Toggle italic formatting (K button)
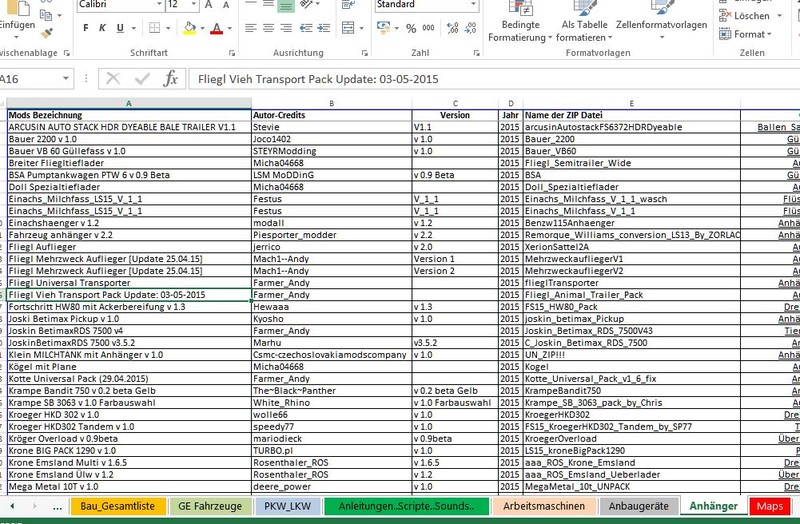Screen dimensions: 800x524 pyautogui.click(x=100, y=29)
